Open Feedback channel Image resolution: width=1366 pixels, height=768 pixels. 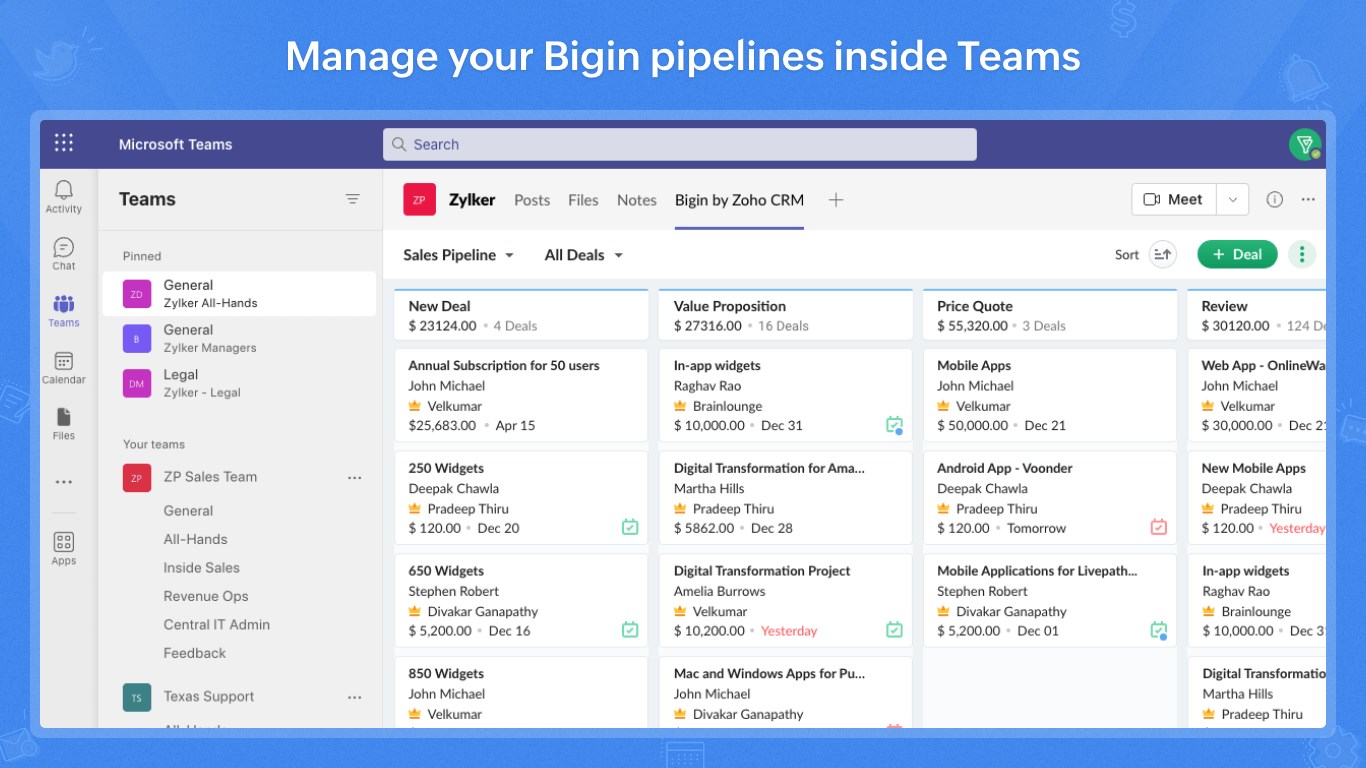(x=195, y=653)
